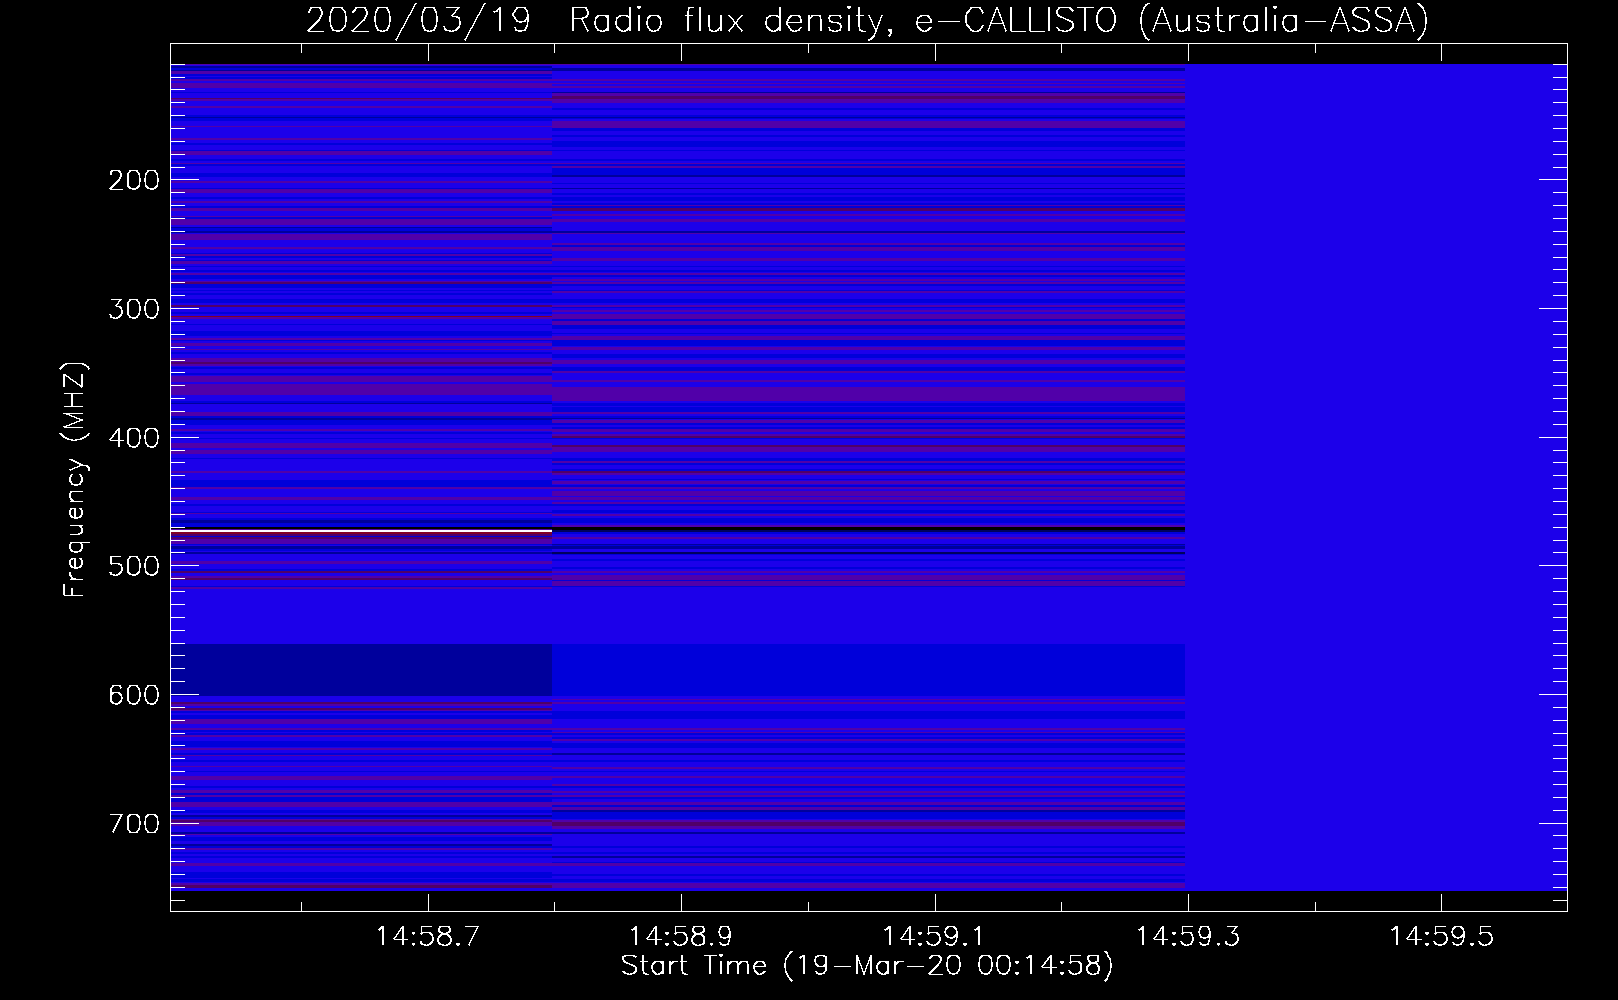
Task: Select the 'Frequency (MHZ)' axis label
Action: click(x=75, y=479)
